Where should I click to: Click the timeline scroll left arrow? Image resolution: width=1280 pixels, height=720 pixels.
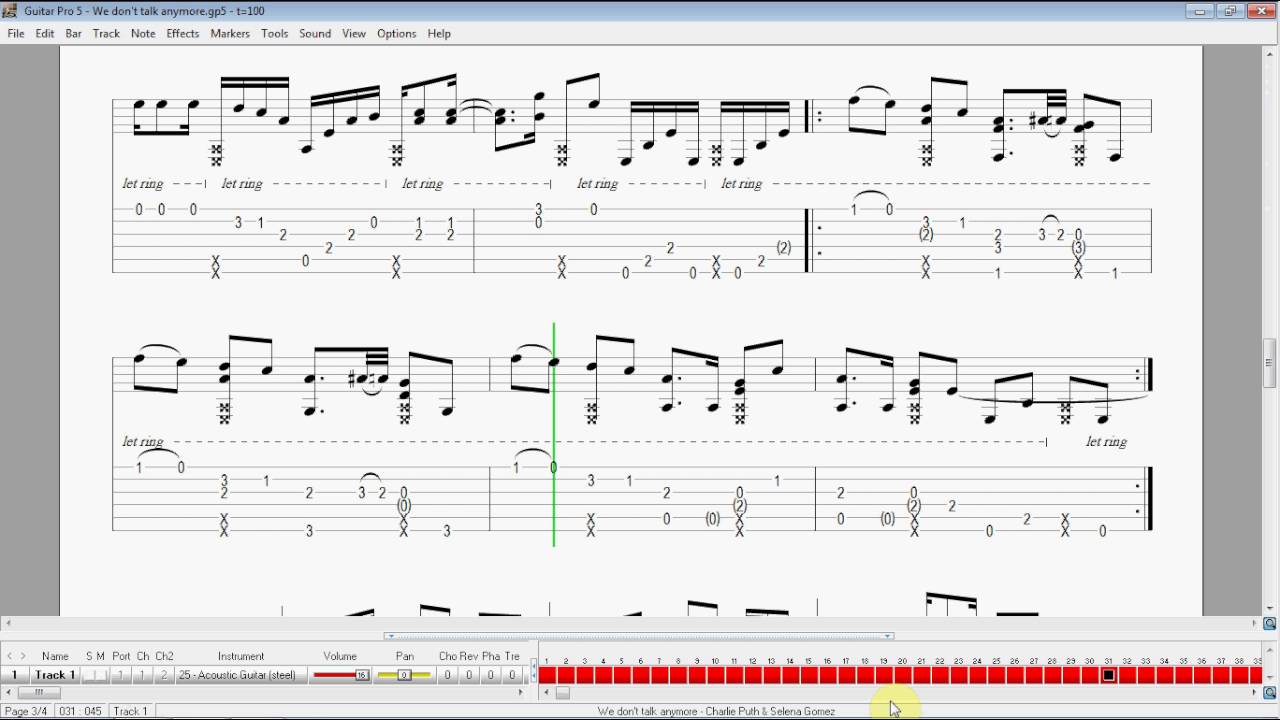(x=547, y=693)
